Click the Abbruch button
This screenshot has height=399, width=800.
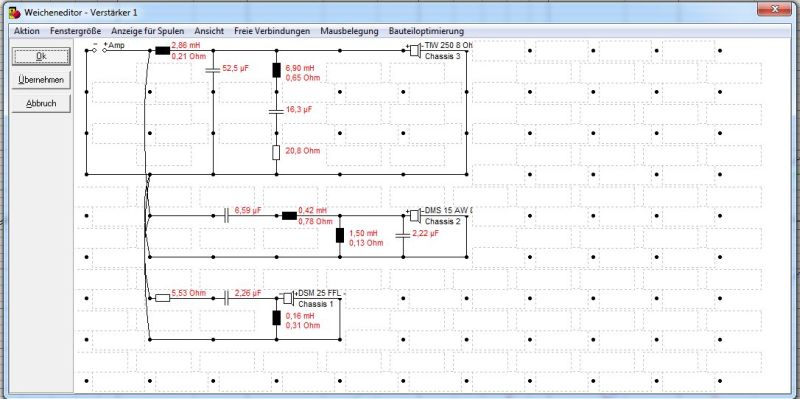(x=41, y=104)
